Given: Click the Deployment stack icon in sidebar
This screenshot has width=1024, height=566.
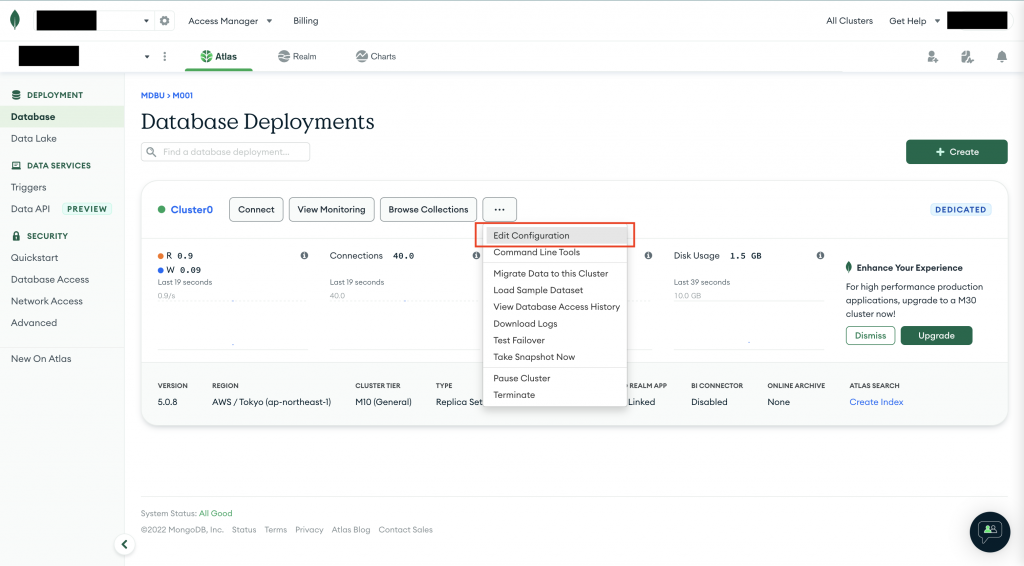Looking at the screenshot, I should (16, 95).
